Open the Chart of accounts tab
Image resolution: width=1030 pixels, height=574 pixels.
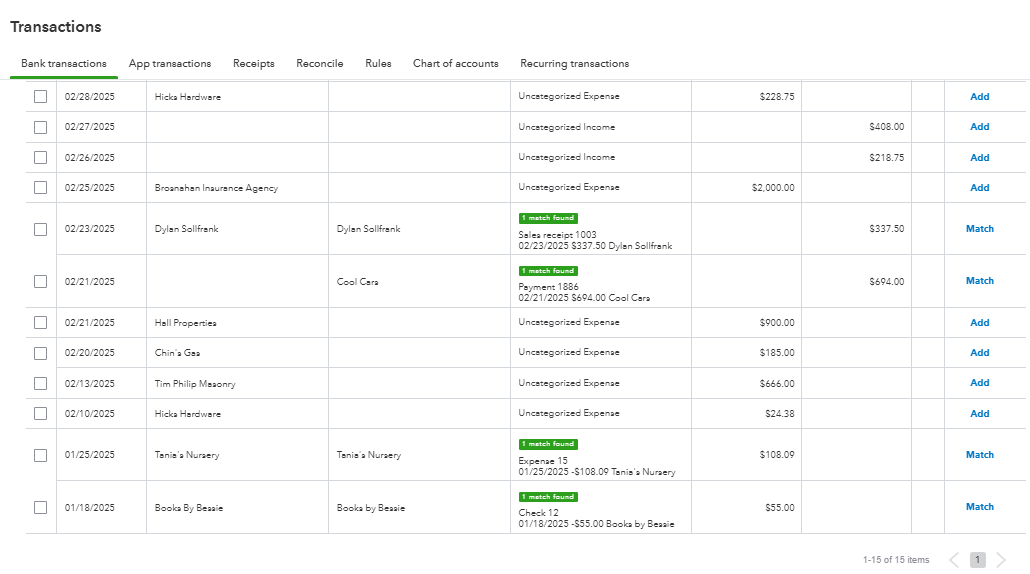455,64
